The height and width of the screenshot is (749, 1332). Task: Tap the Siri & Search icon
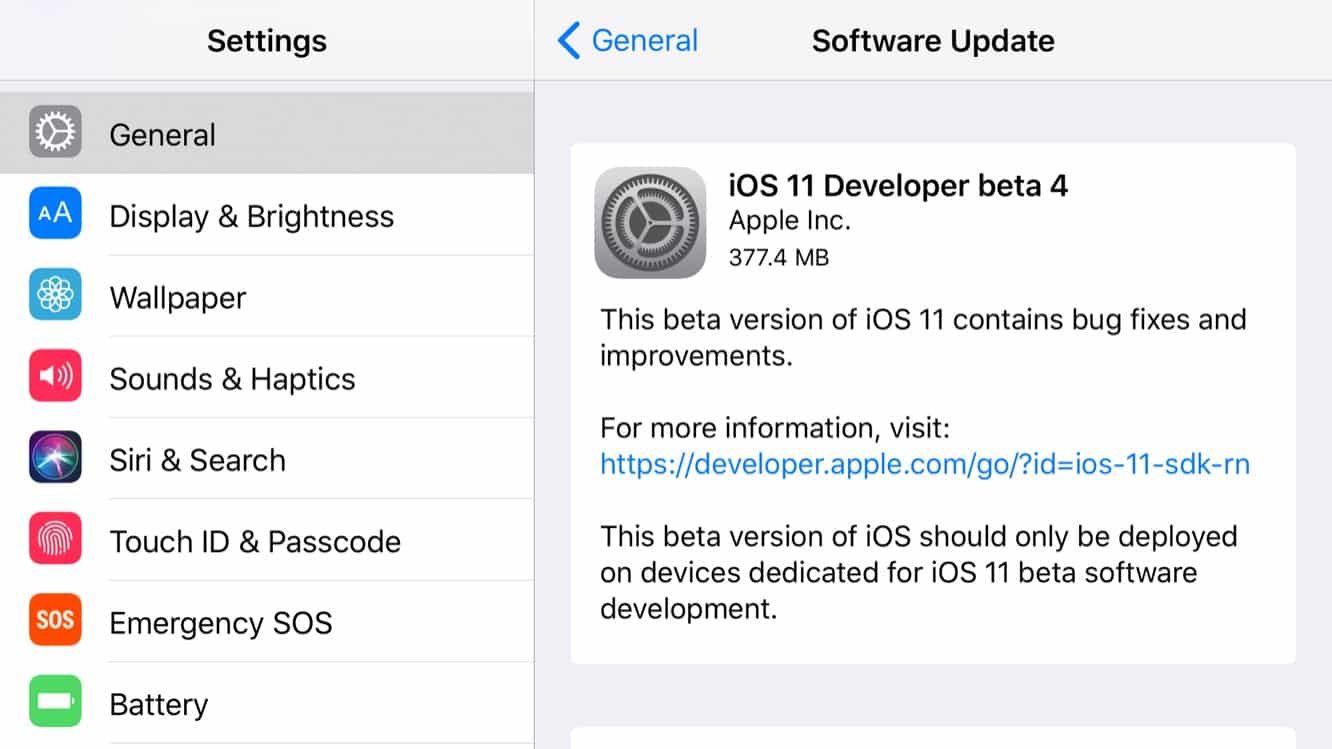55,459
